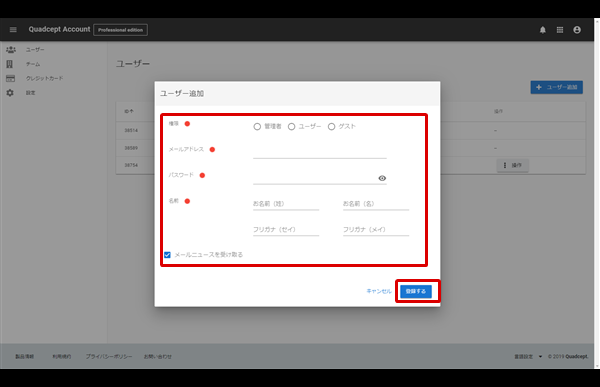The height and width of the screenshot is (387, 600).
Task: Click the プライバシーポリシー footer link
Action: pos(109,356)
